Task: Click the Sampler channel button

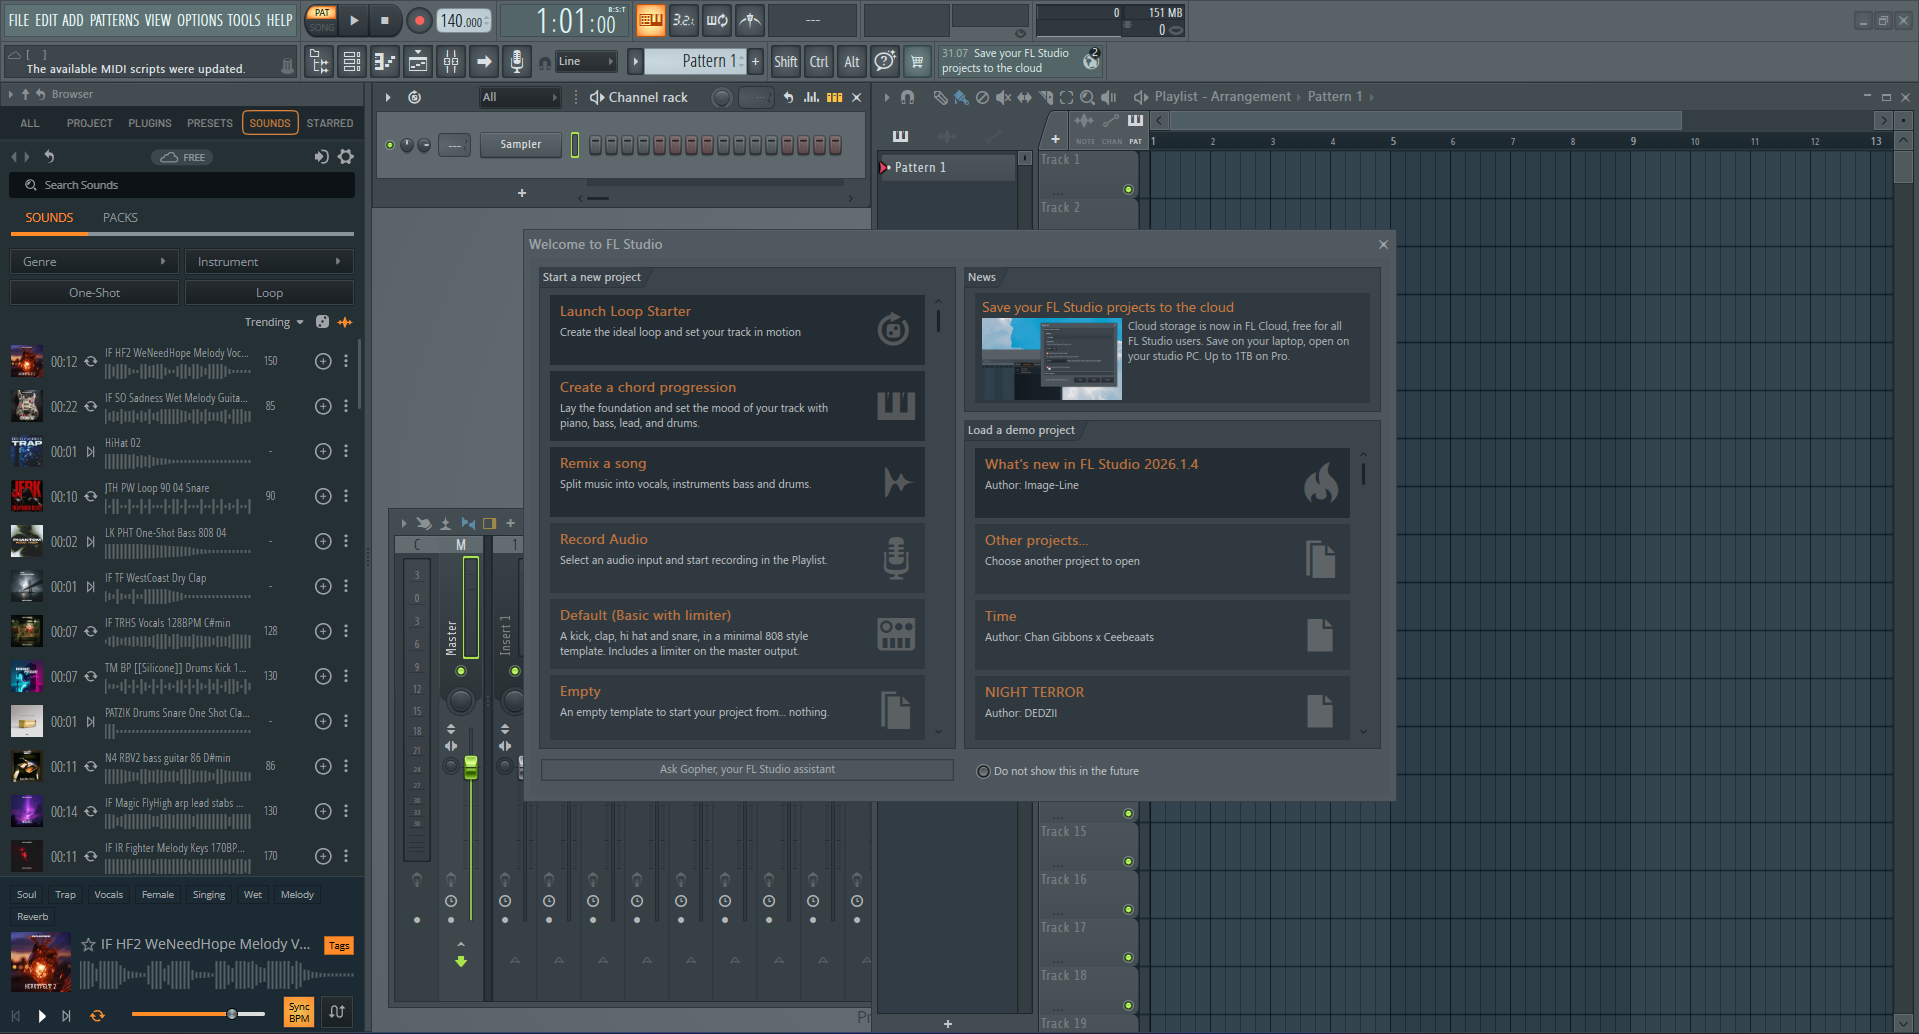Action: pyautogui.click(x=521, y=145)
